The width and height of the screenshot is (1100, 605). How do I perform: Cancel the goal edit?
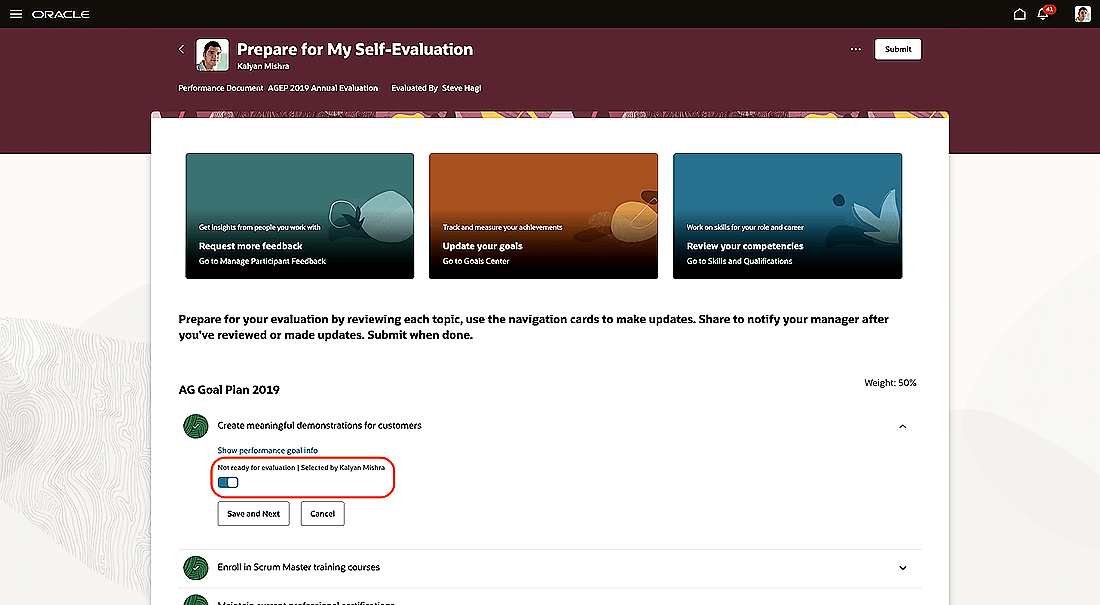[323, 514]
